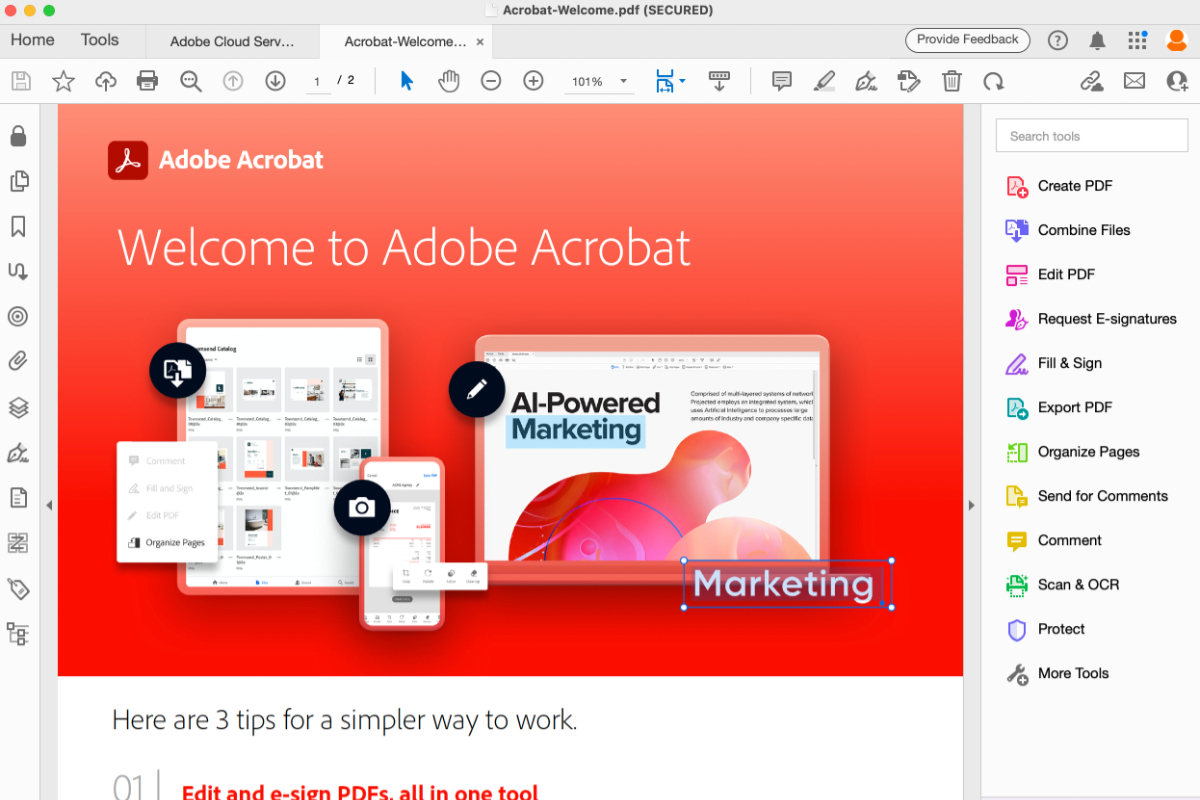The width and height of the screenshot is (1200, 800).
Task: Click the Search tools input field
Action: (x=1091, y=136)
